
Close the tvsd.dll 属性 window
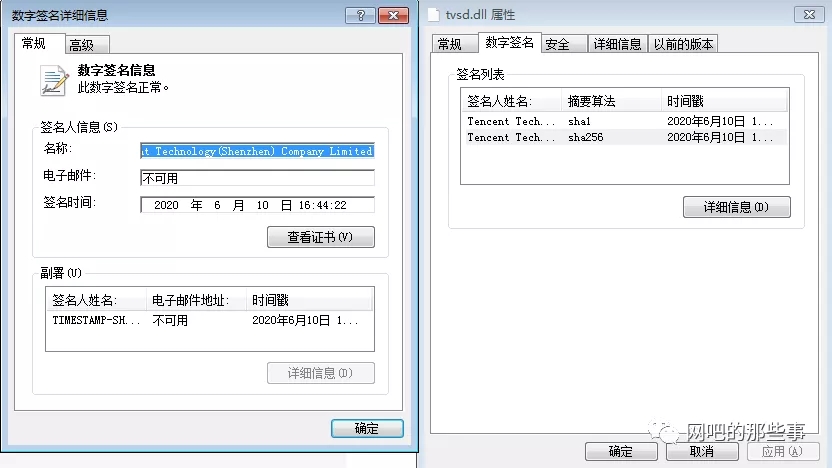(809, 15)
